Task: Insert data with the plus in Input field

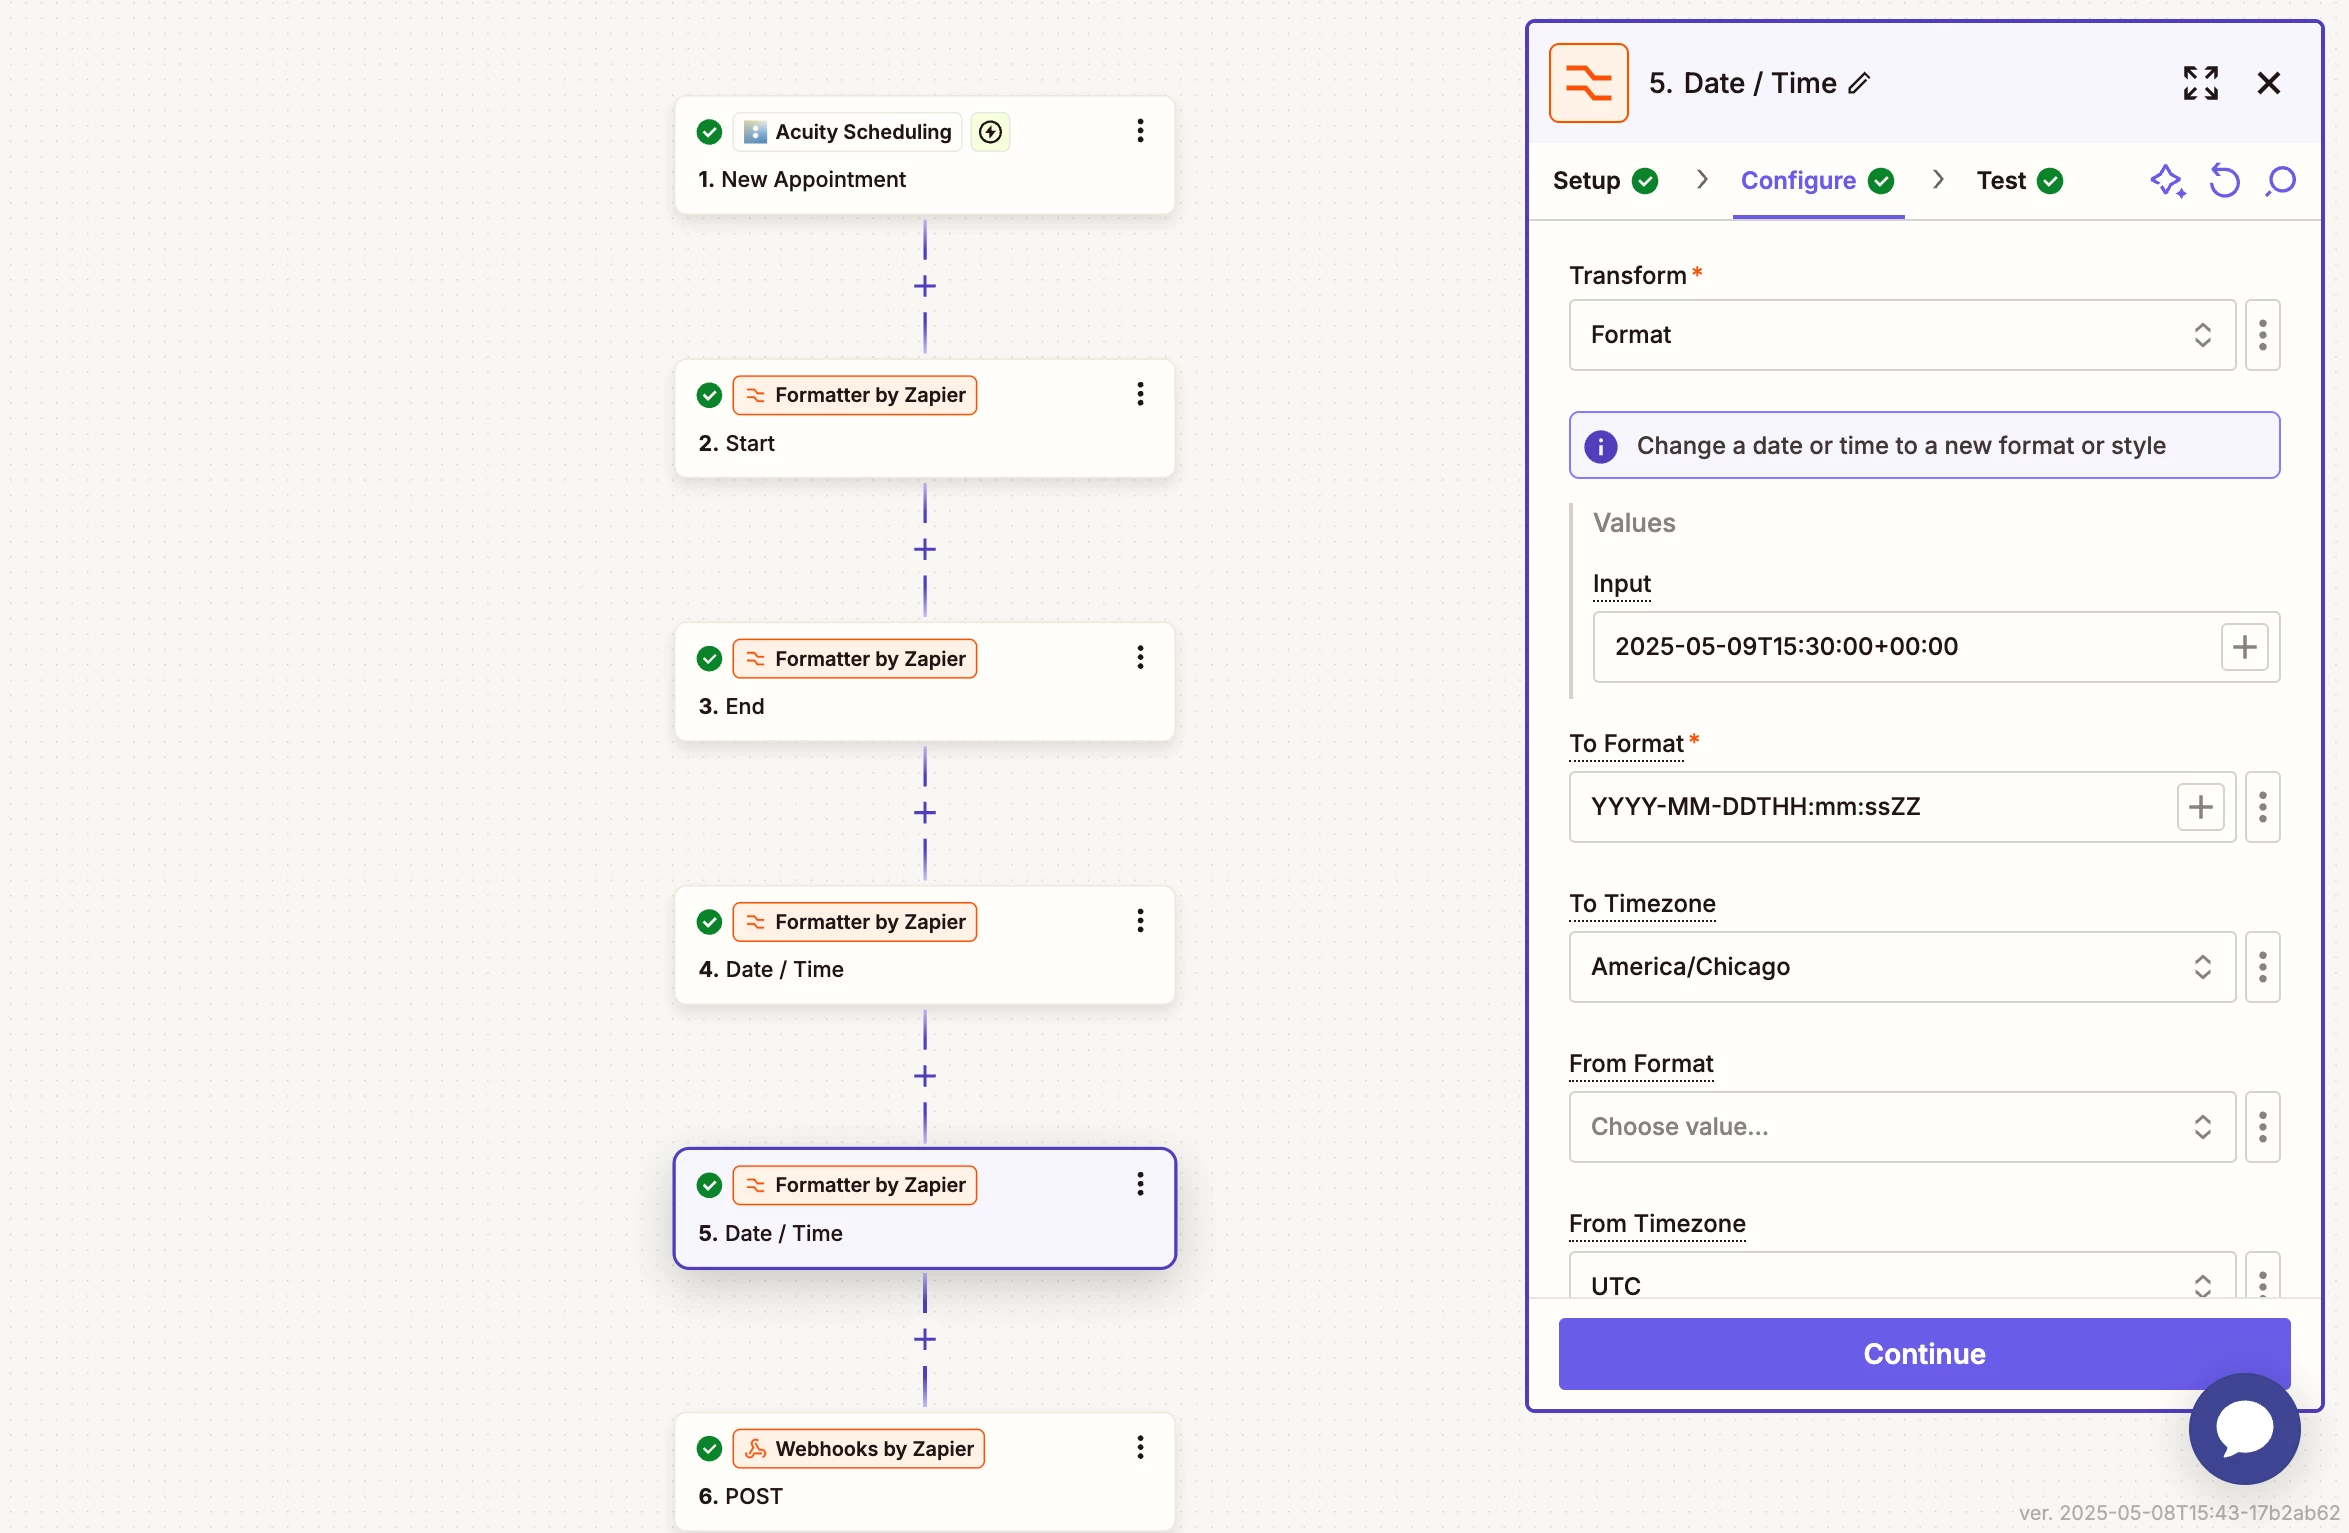Action: click(2244, 647)
